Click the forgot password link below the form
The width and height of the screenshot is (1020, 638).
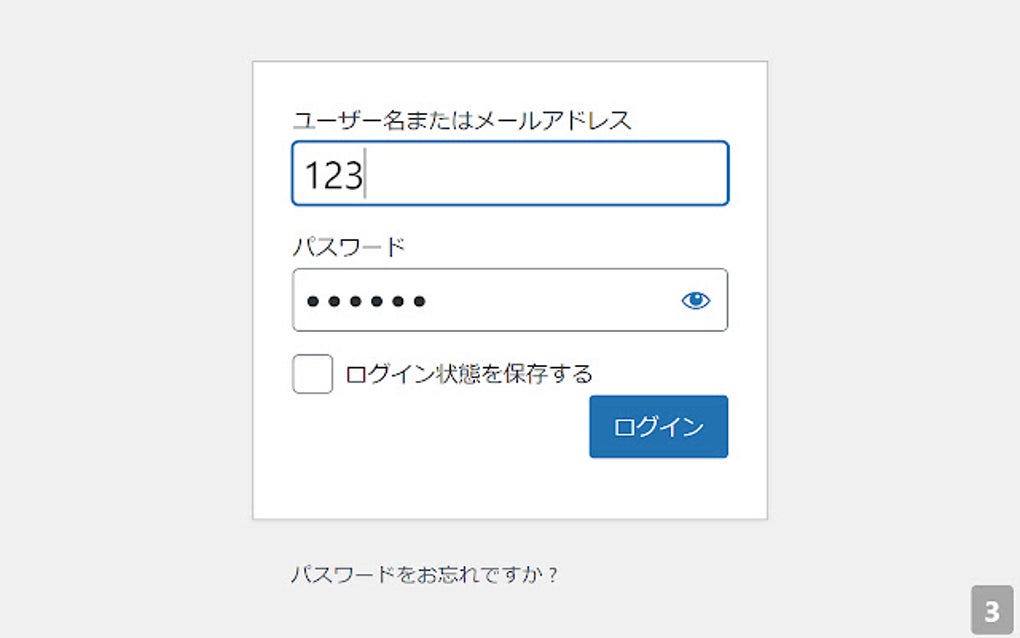click(x=424, y=573)
